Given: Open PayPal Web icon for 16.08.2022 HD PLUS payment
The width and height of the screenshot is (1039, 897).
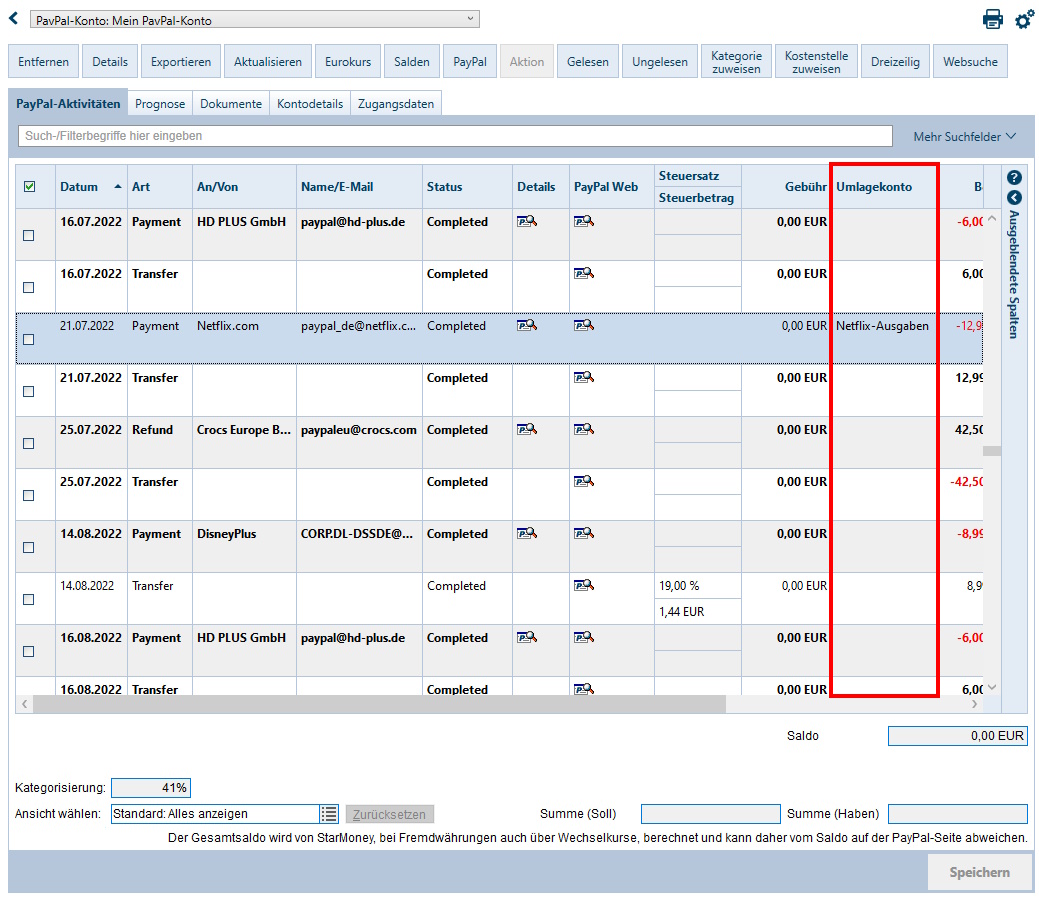Looking at the screenshot, I should (584, 637).
